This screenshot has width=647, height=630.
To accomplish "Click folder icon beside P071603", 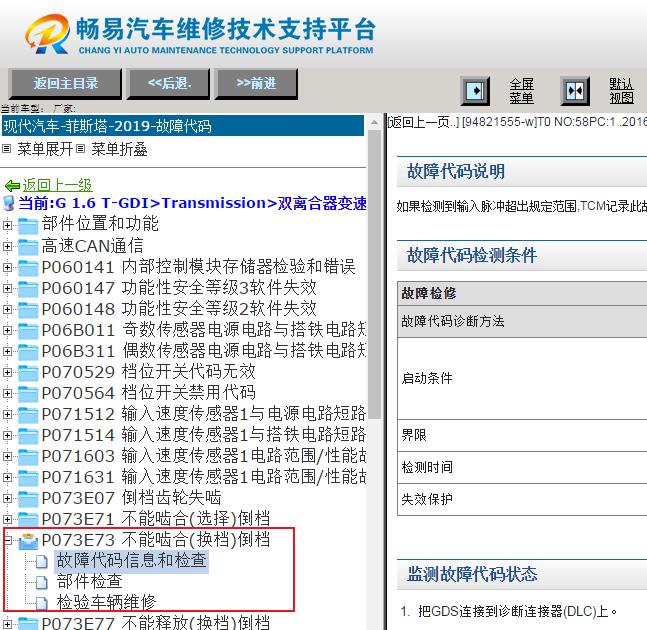I will tap(28, 457).
